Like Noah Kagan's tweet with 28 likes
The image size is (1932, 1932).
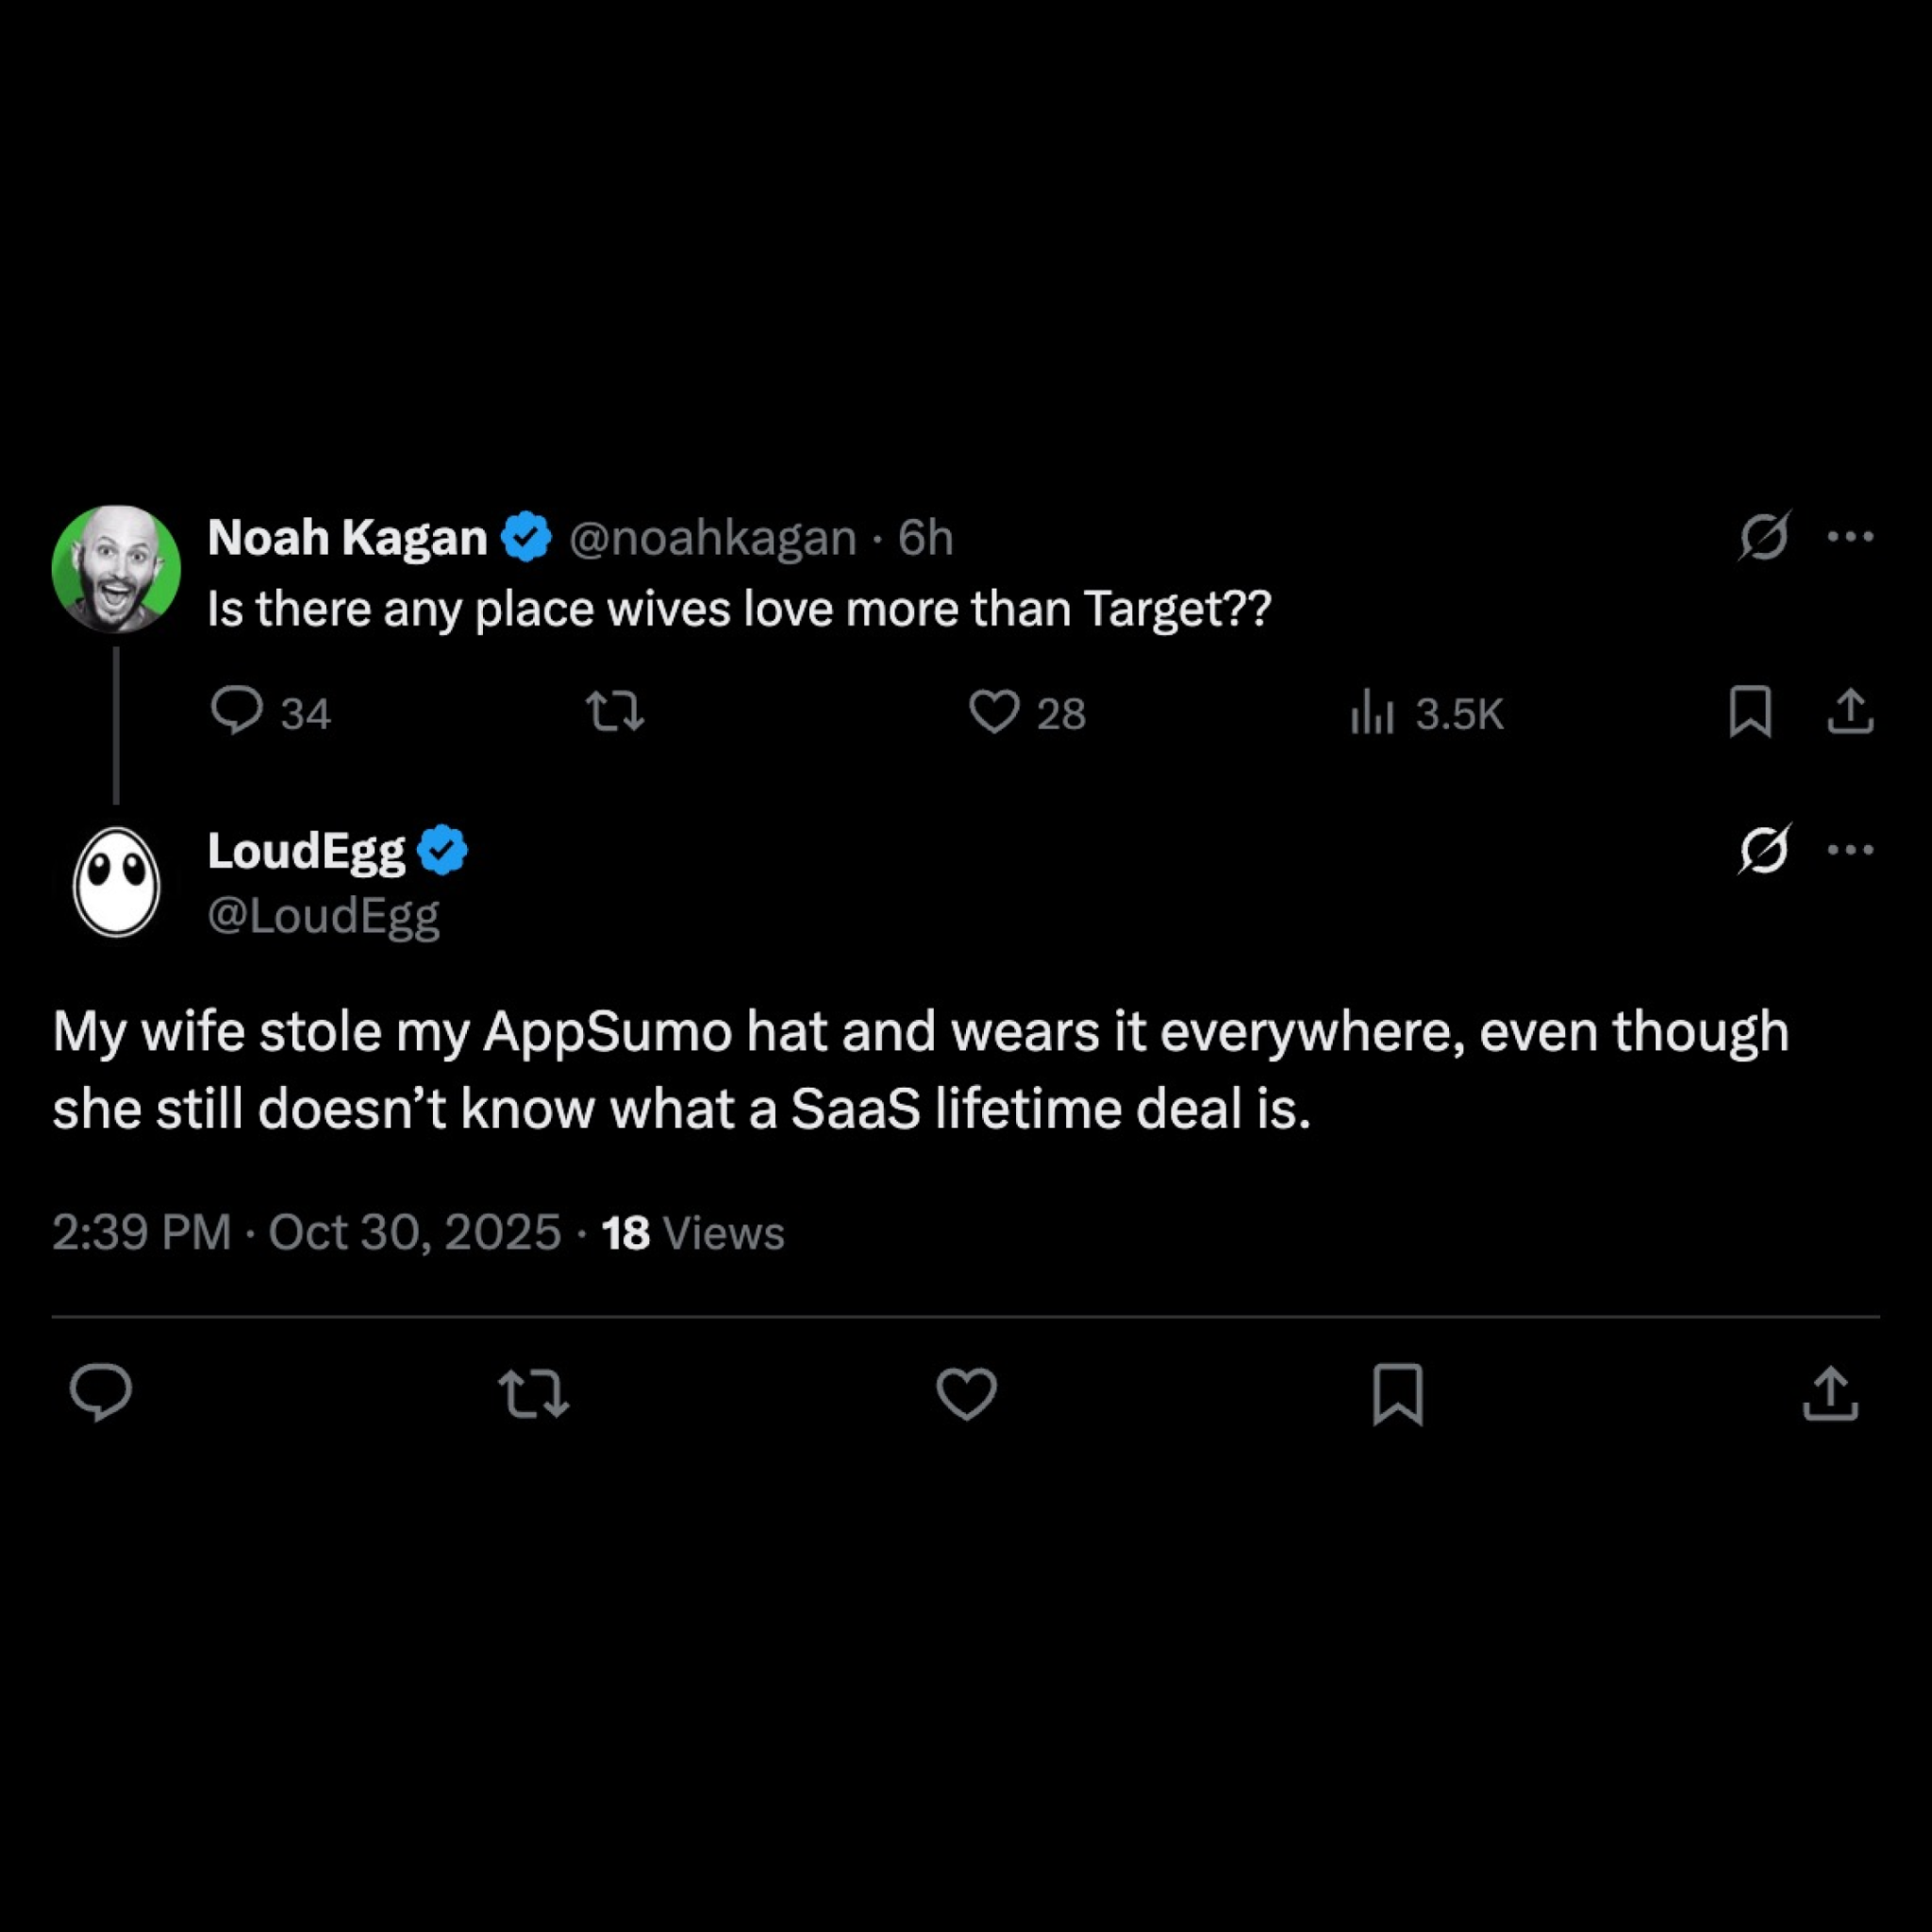click(1027, 712)
